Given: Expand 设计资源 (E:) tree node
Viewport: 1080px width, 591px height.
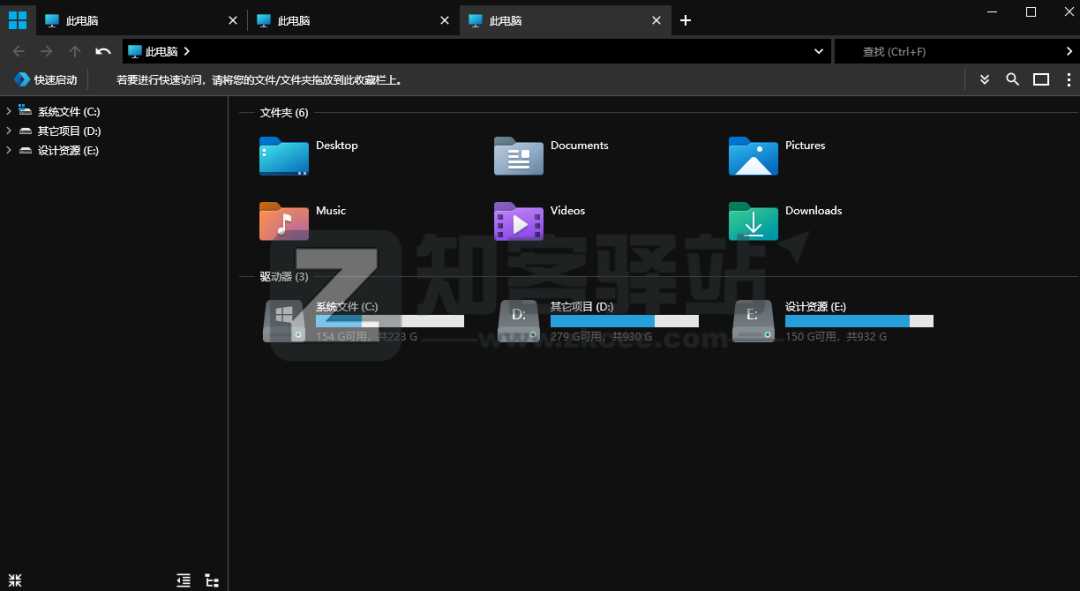Looking at the screenshot, I should [9, 151].
